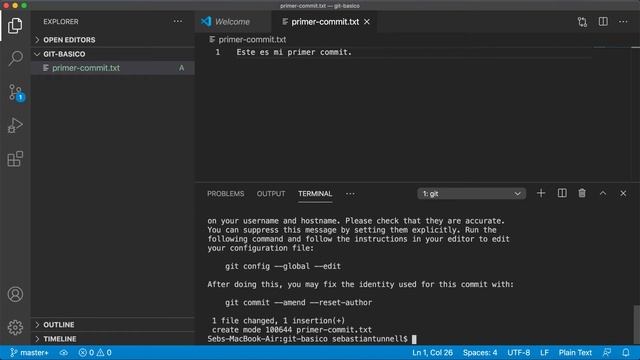
Task: Open notifications bell in status bar
Action: (626, 353)
